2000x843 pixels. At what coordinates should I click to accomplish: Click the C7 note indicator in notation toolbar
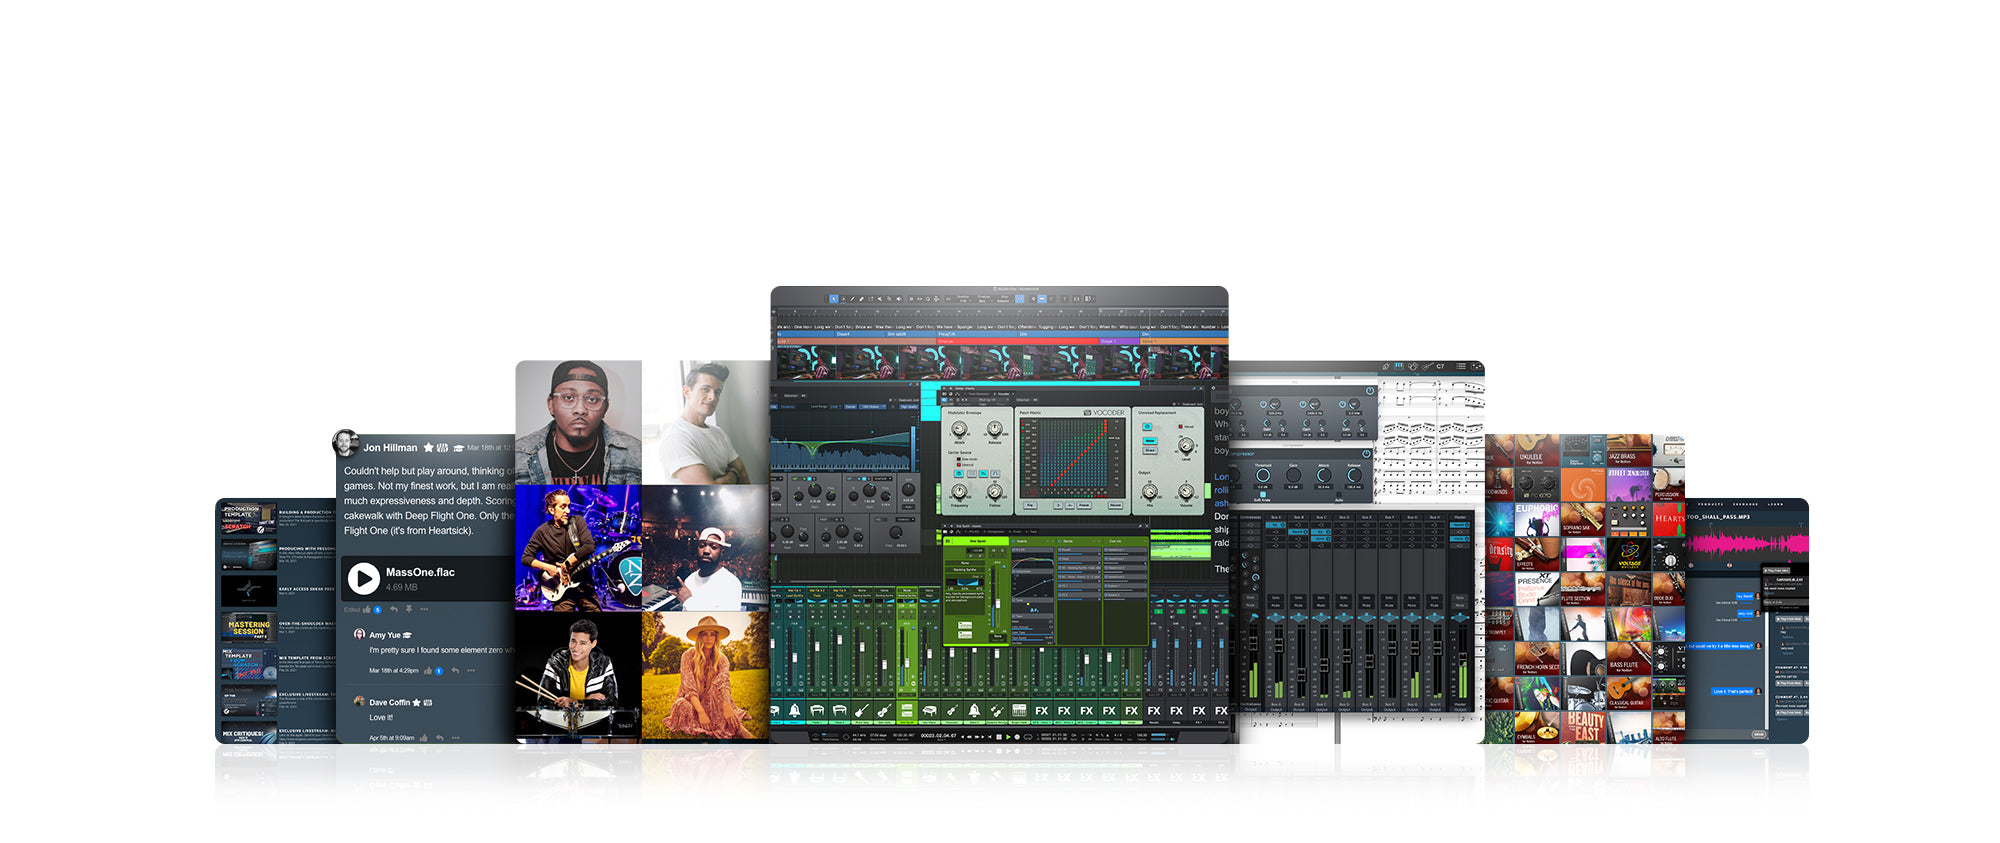1440,366
